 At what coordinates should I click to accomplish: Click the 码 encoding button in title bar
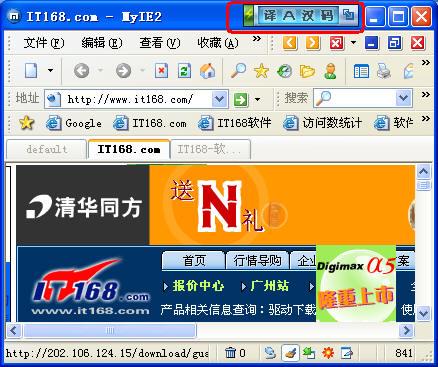point(327,15)
